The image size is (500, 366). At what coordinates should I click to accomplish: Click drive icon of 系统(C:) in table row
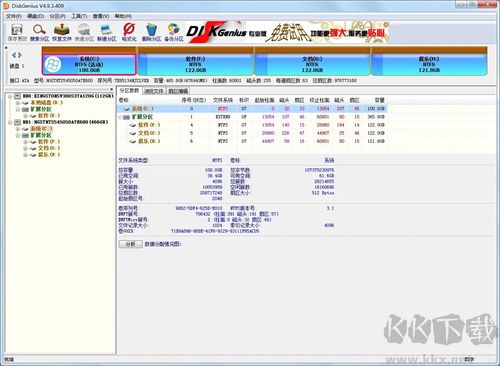click(127, 109)
